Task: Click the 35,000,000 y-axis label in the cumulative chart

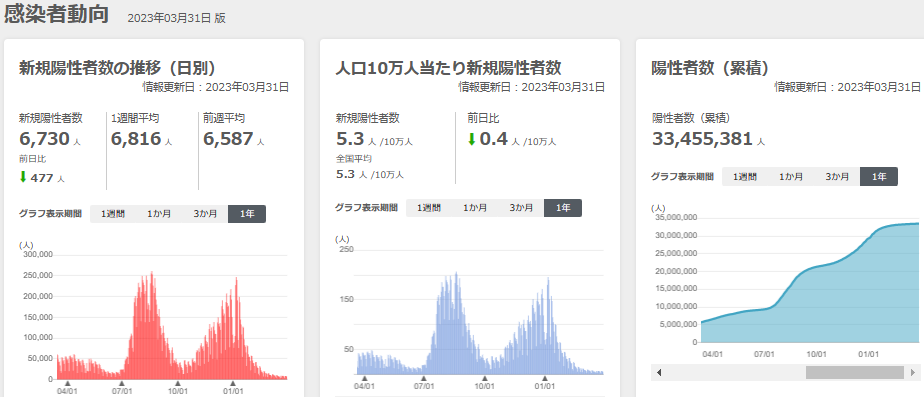Action: [x=676, y=217]
